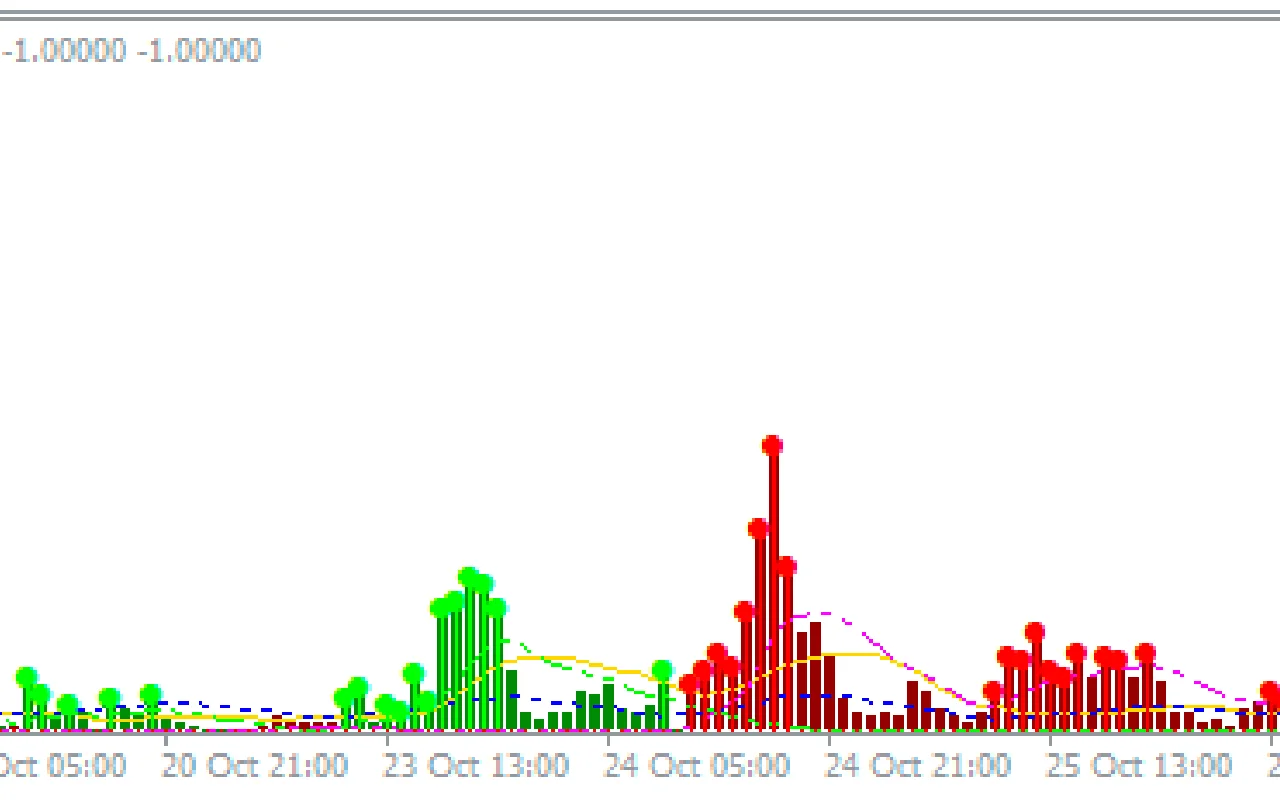1280x800 pixels.
Task: Click the blue dotted line above 24 Oct 05:00
Action: point(610,705)
